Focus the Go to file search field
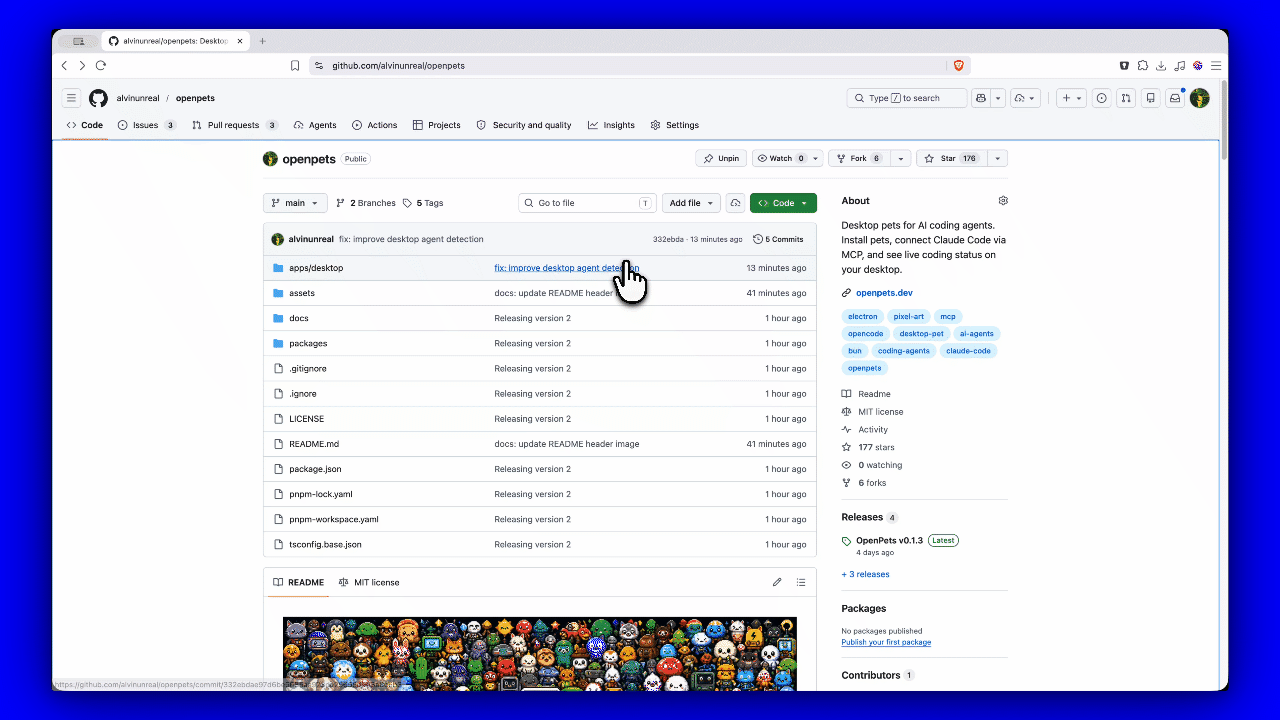Screen dimensions: 1280x720 [587, 203]
